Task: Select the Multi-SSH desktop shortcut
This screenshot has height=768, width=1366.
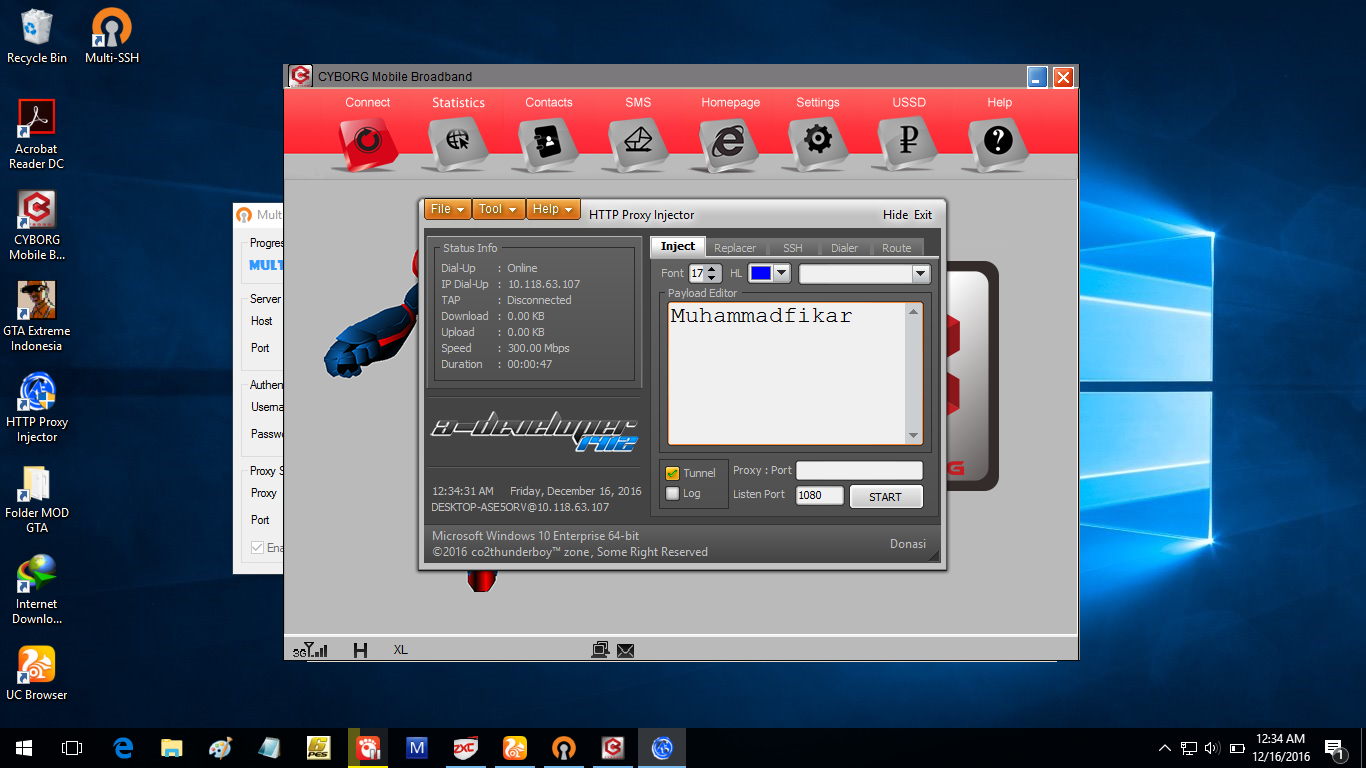Action: coord(112,37)
